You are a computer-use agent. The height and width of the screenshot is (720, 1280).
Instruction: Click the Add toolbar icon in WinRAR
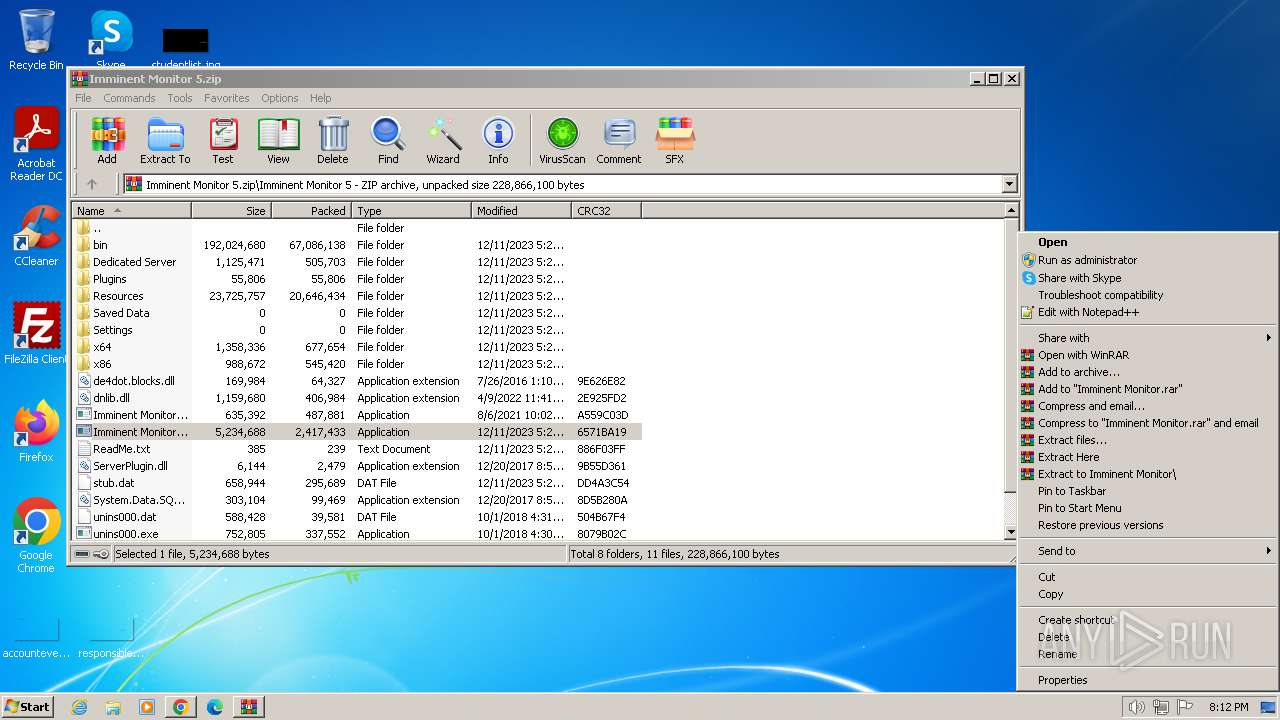(x=107, y=141)
